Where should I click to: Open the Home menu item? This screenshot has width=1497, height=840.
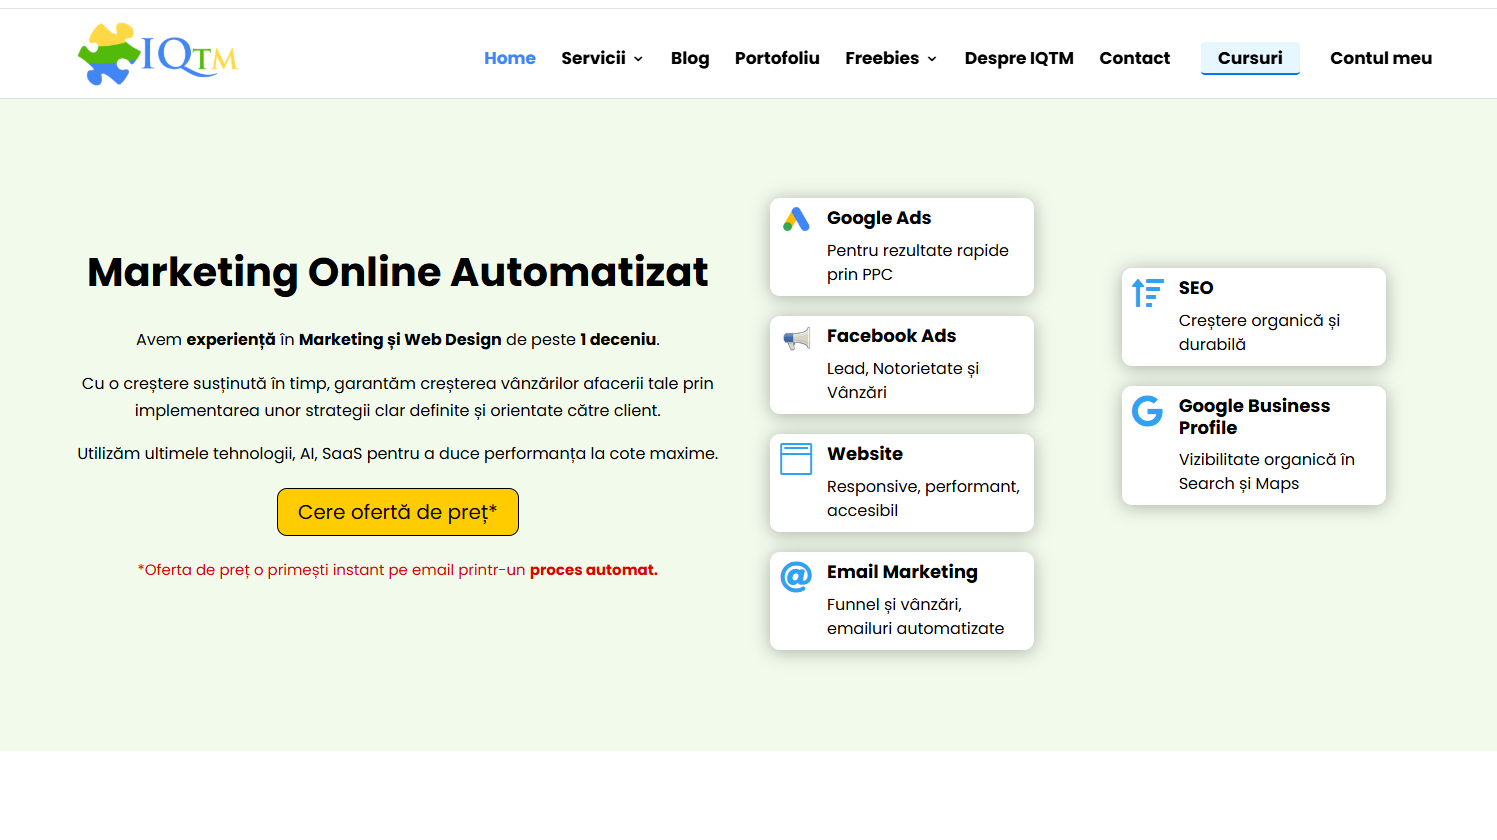509,58
